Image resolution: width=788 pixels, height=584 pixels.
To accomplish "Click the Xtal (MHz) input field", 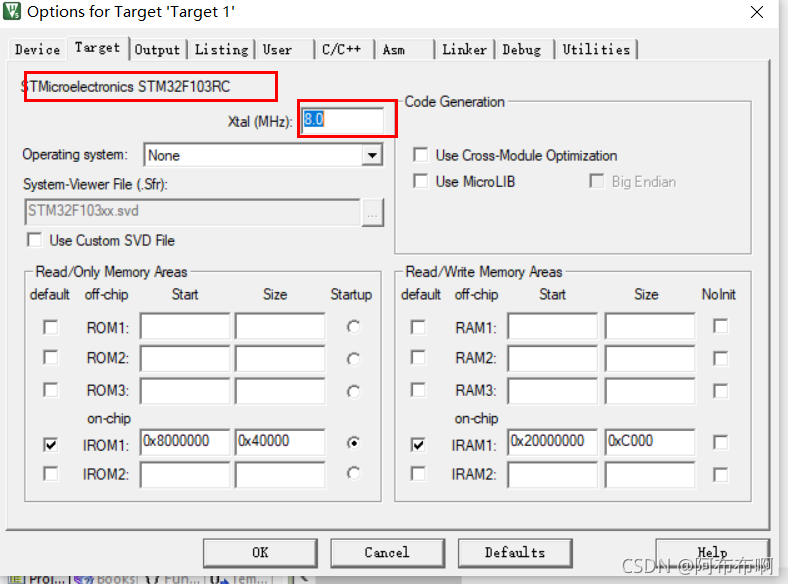I will (343, 120).
